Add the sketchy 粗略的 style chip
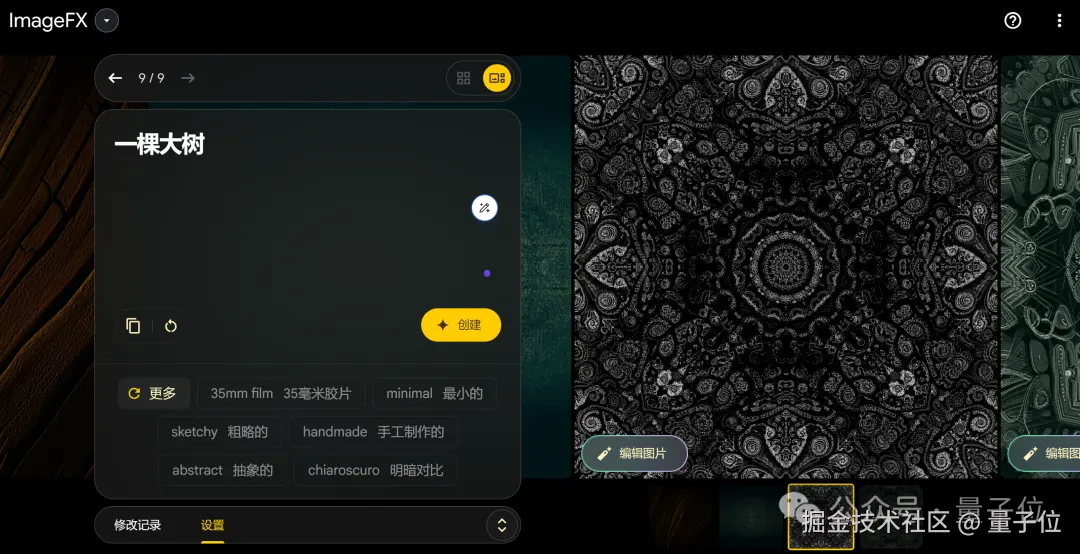Screen dimensions: 1080x554 tap(219, 432)
